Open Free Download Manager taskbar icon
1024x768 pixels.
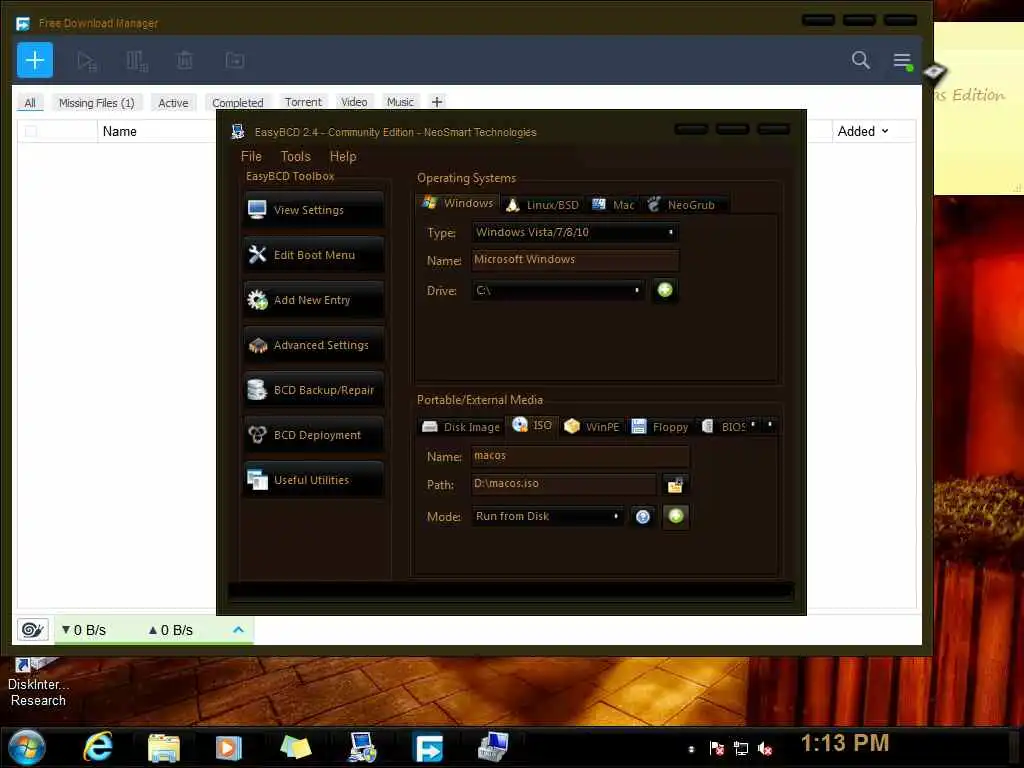tap(429, 748)
